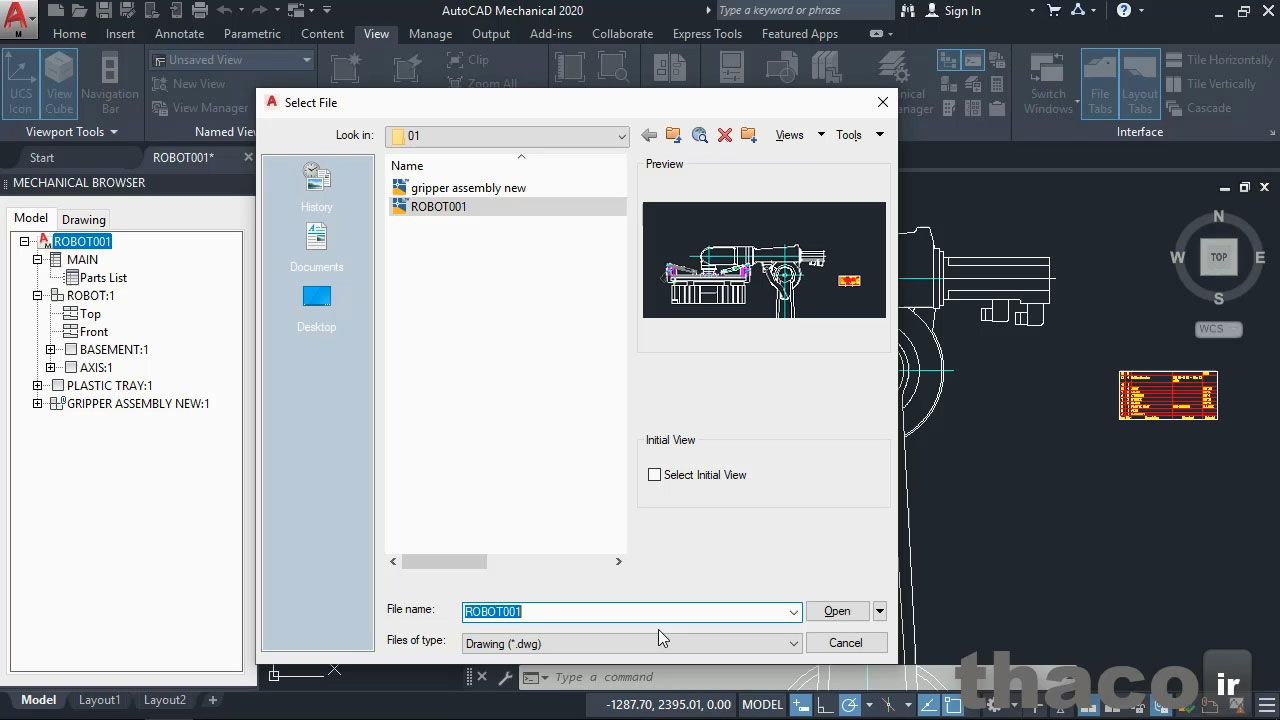Click the New file icon in Quick Access
Image resolution: width=1280 pixels, height=720 pixels.
click(x=55, y=11)
